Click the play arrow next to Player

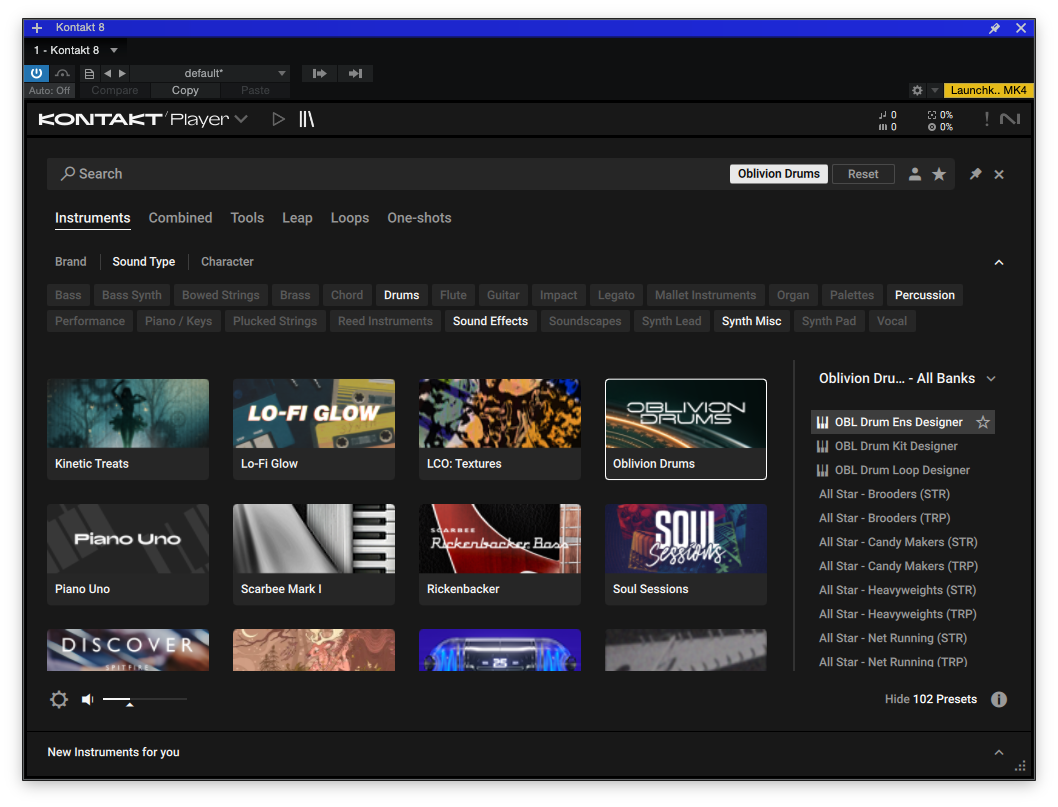point(278,119)
